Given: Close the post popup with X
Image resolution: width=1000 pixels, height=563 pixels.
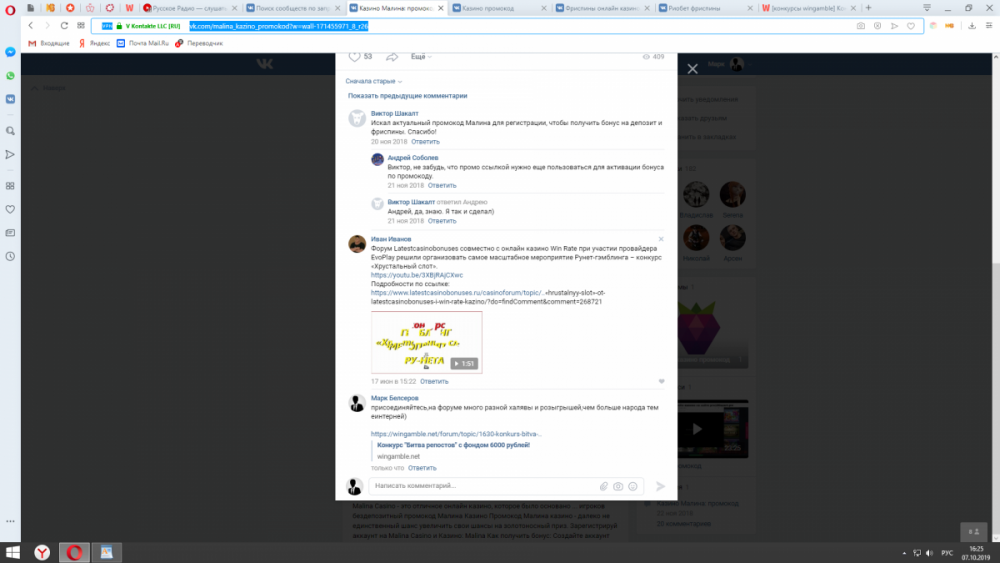Looking at the screenshot, I should coord(693,68).
